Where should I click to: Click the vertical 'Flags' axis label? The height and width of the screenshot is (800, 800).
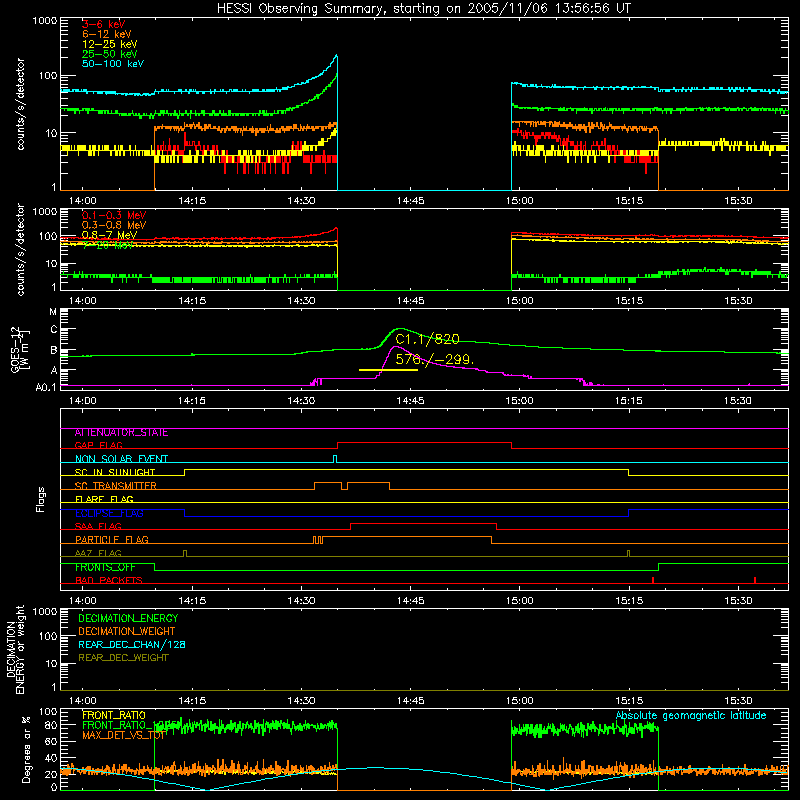point(40,499)
